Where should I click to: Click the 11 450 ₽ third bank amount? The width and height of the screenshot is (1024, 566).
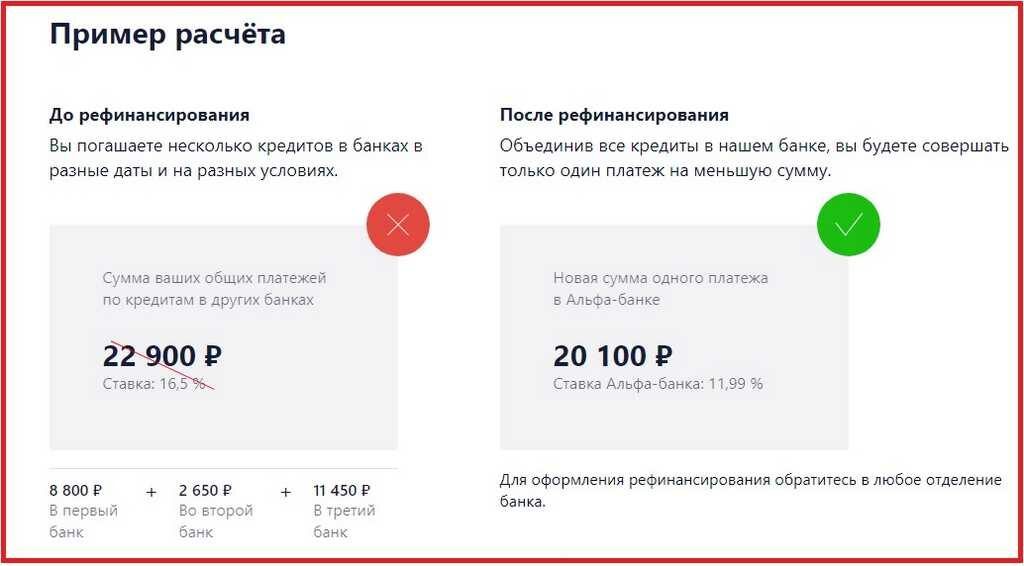[x=342, y=490]
